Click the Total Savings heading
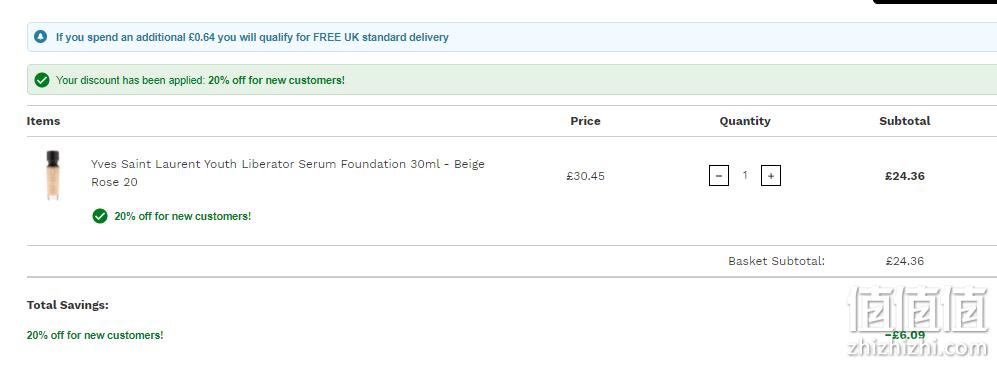Image resolution: width=997 pixels, height=365 pixels. 67,305
